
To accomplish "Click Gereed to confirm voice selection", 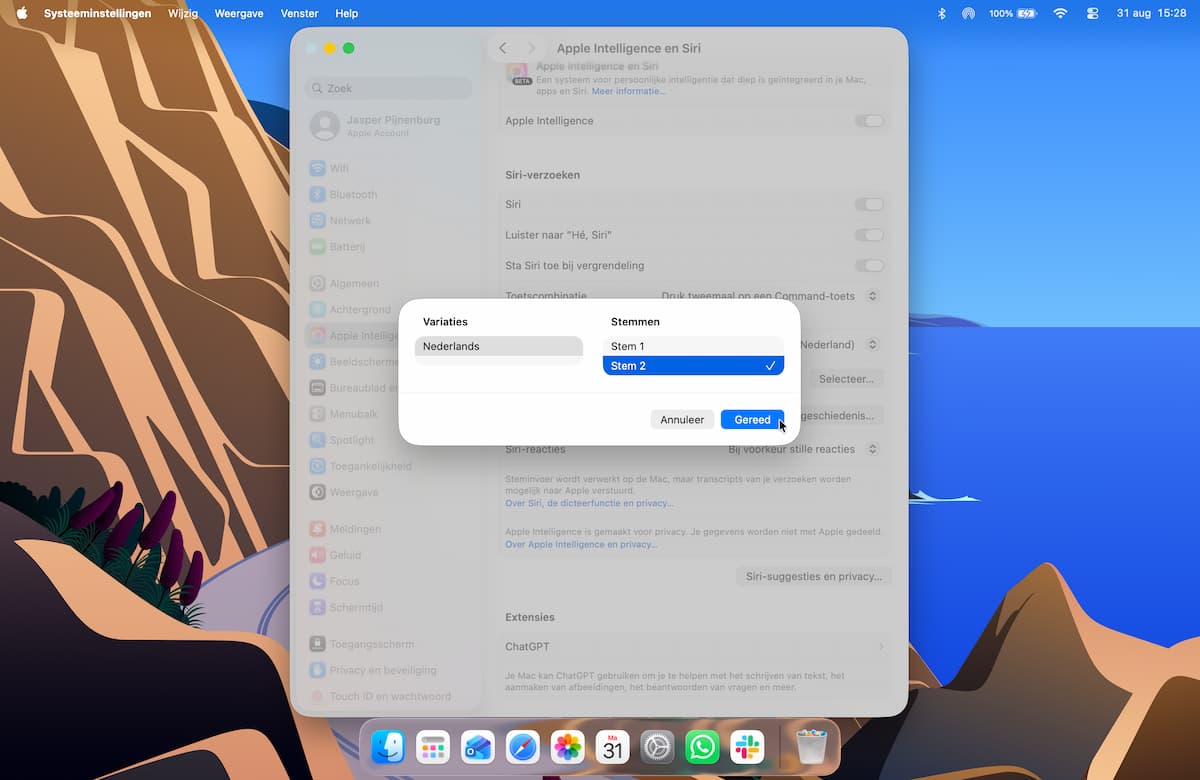I will (x=752, y=420).
